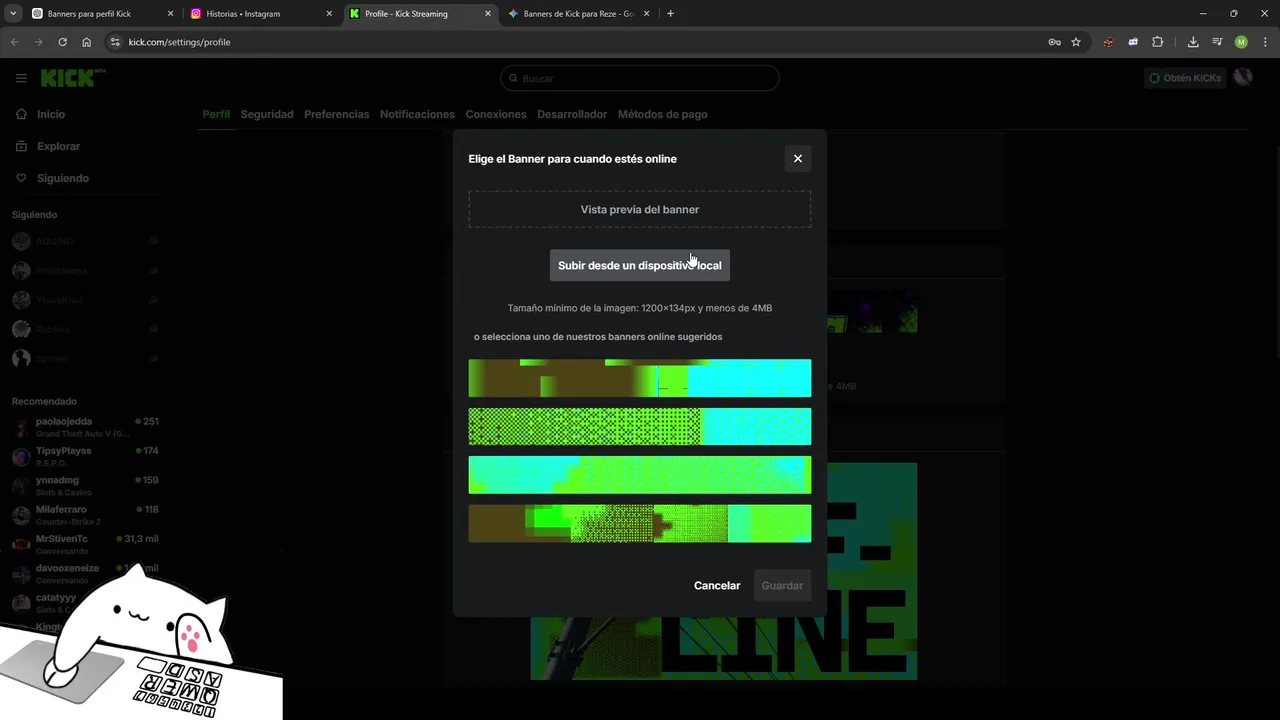Open the saved passwords key icon
Screen dimensions: 1280x720
pos(1054,42)
